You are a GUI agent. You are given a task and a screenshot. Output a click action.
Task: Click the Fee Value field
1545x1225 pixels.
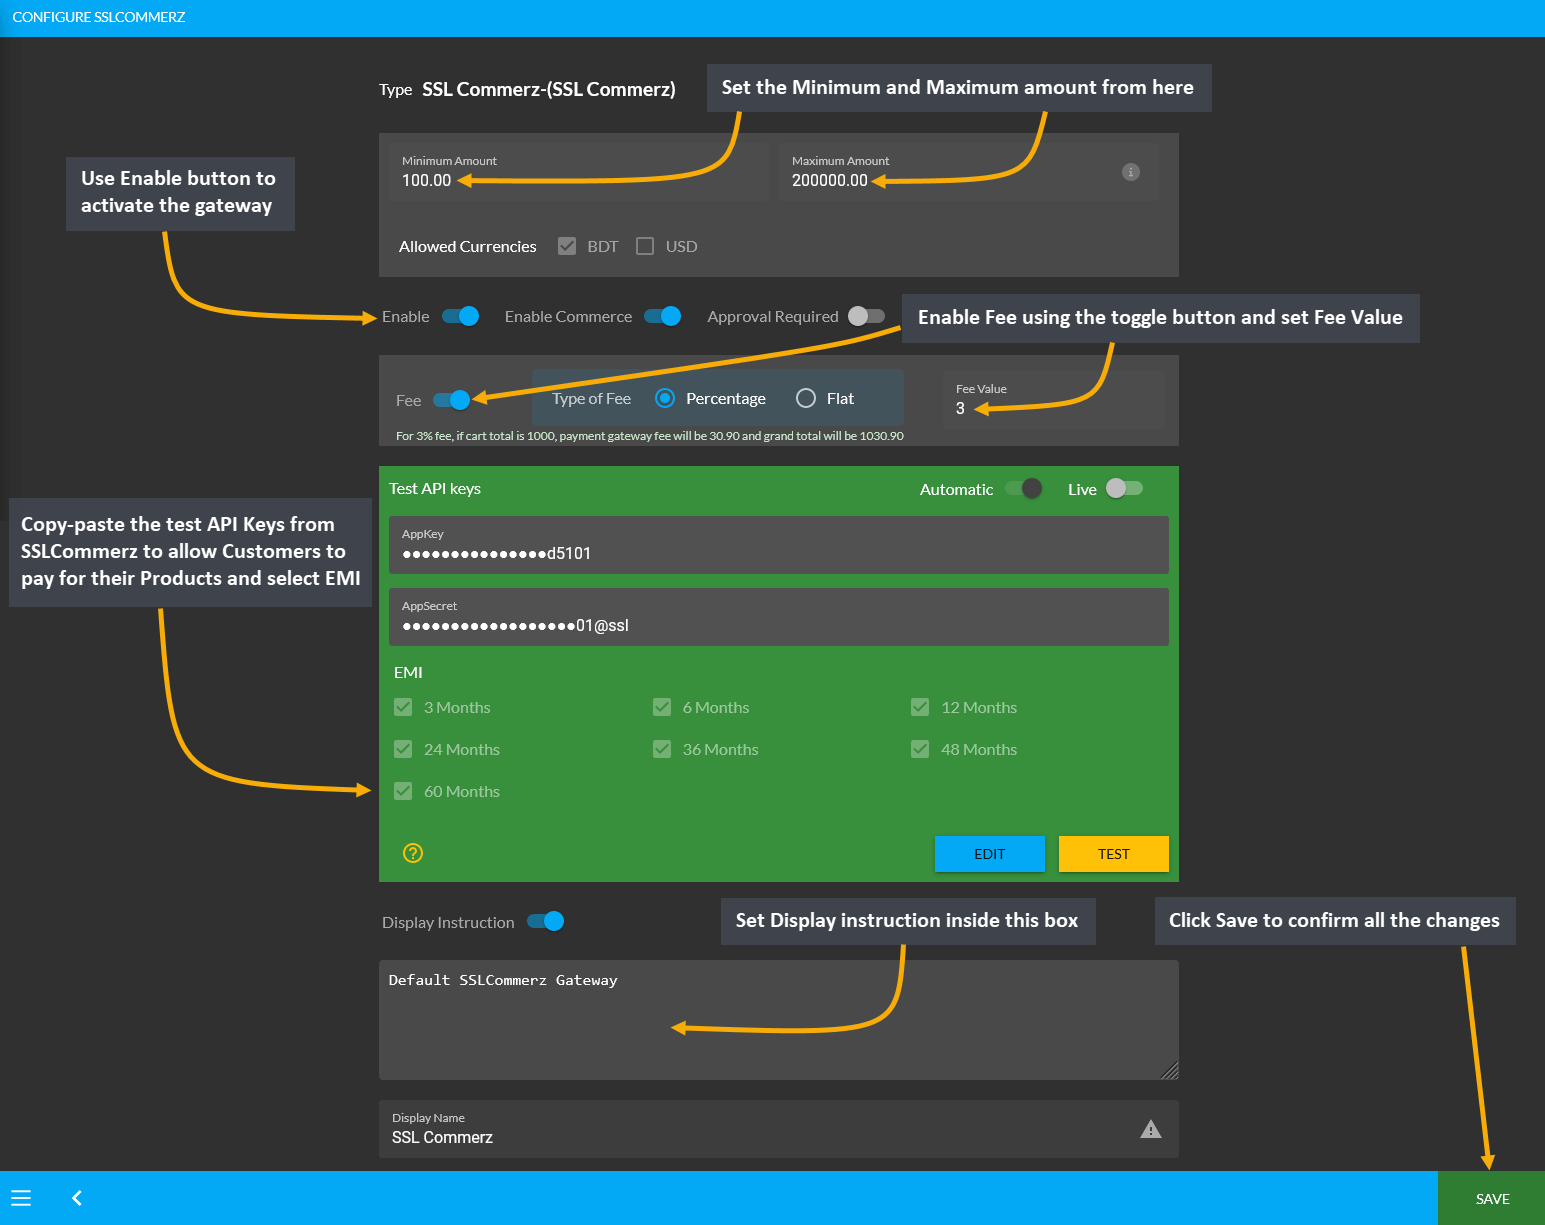click(1054, 400)
